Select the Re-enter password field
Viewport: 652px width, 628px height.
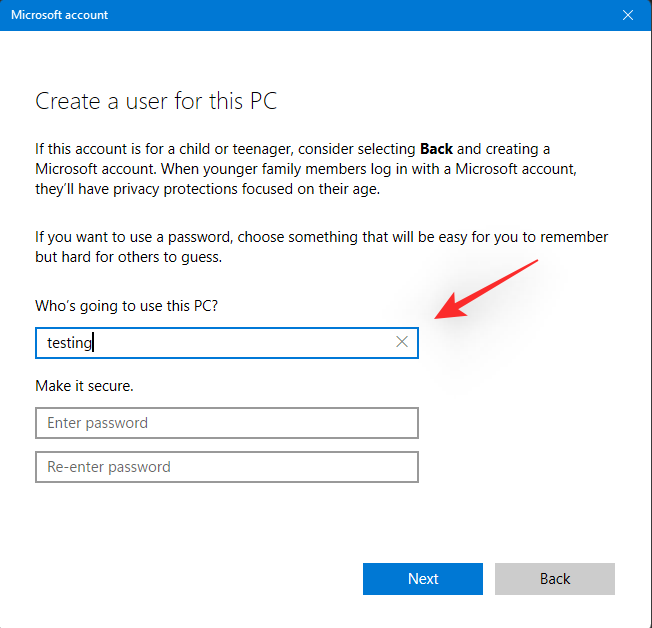226,467
